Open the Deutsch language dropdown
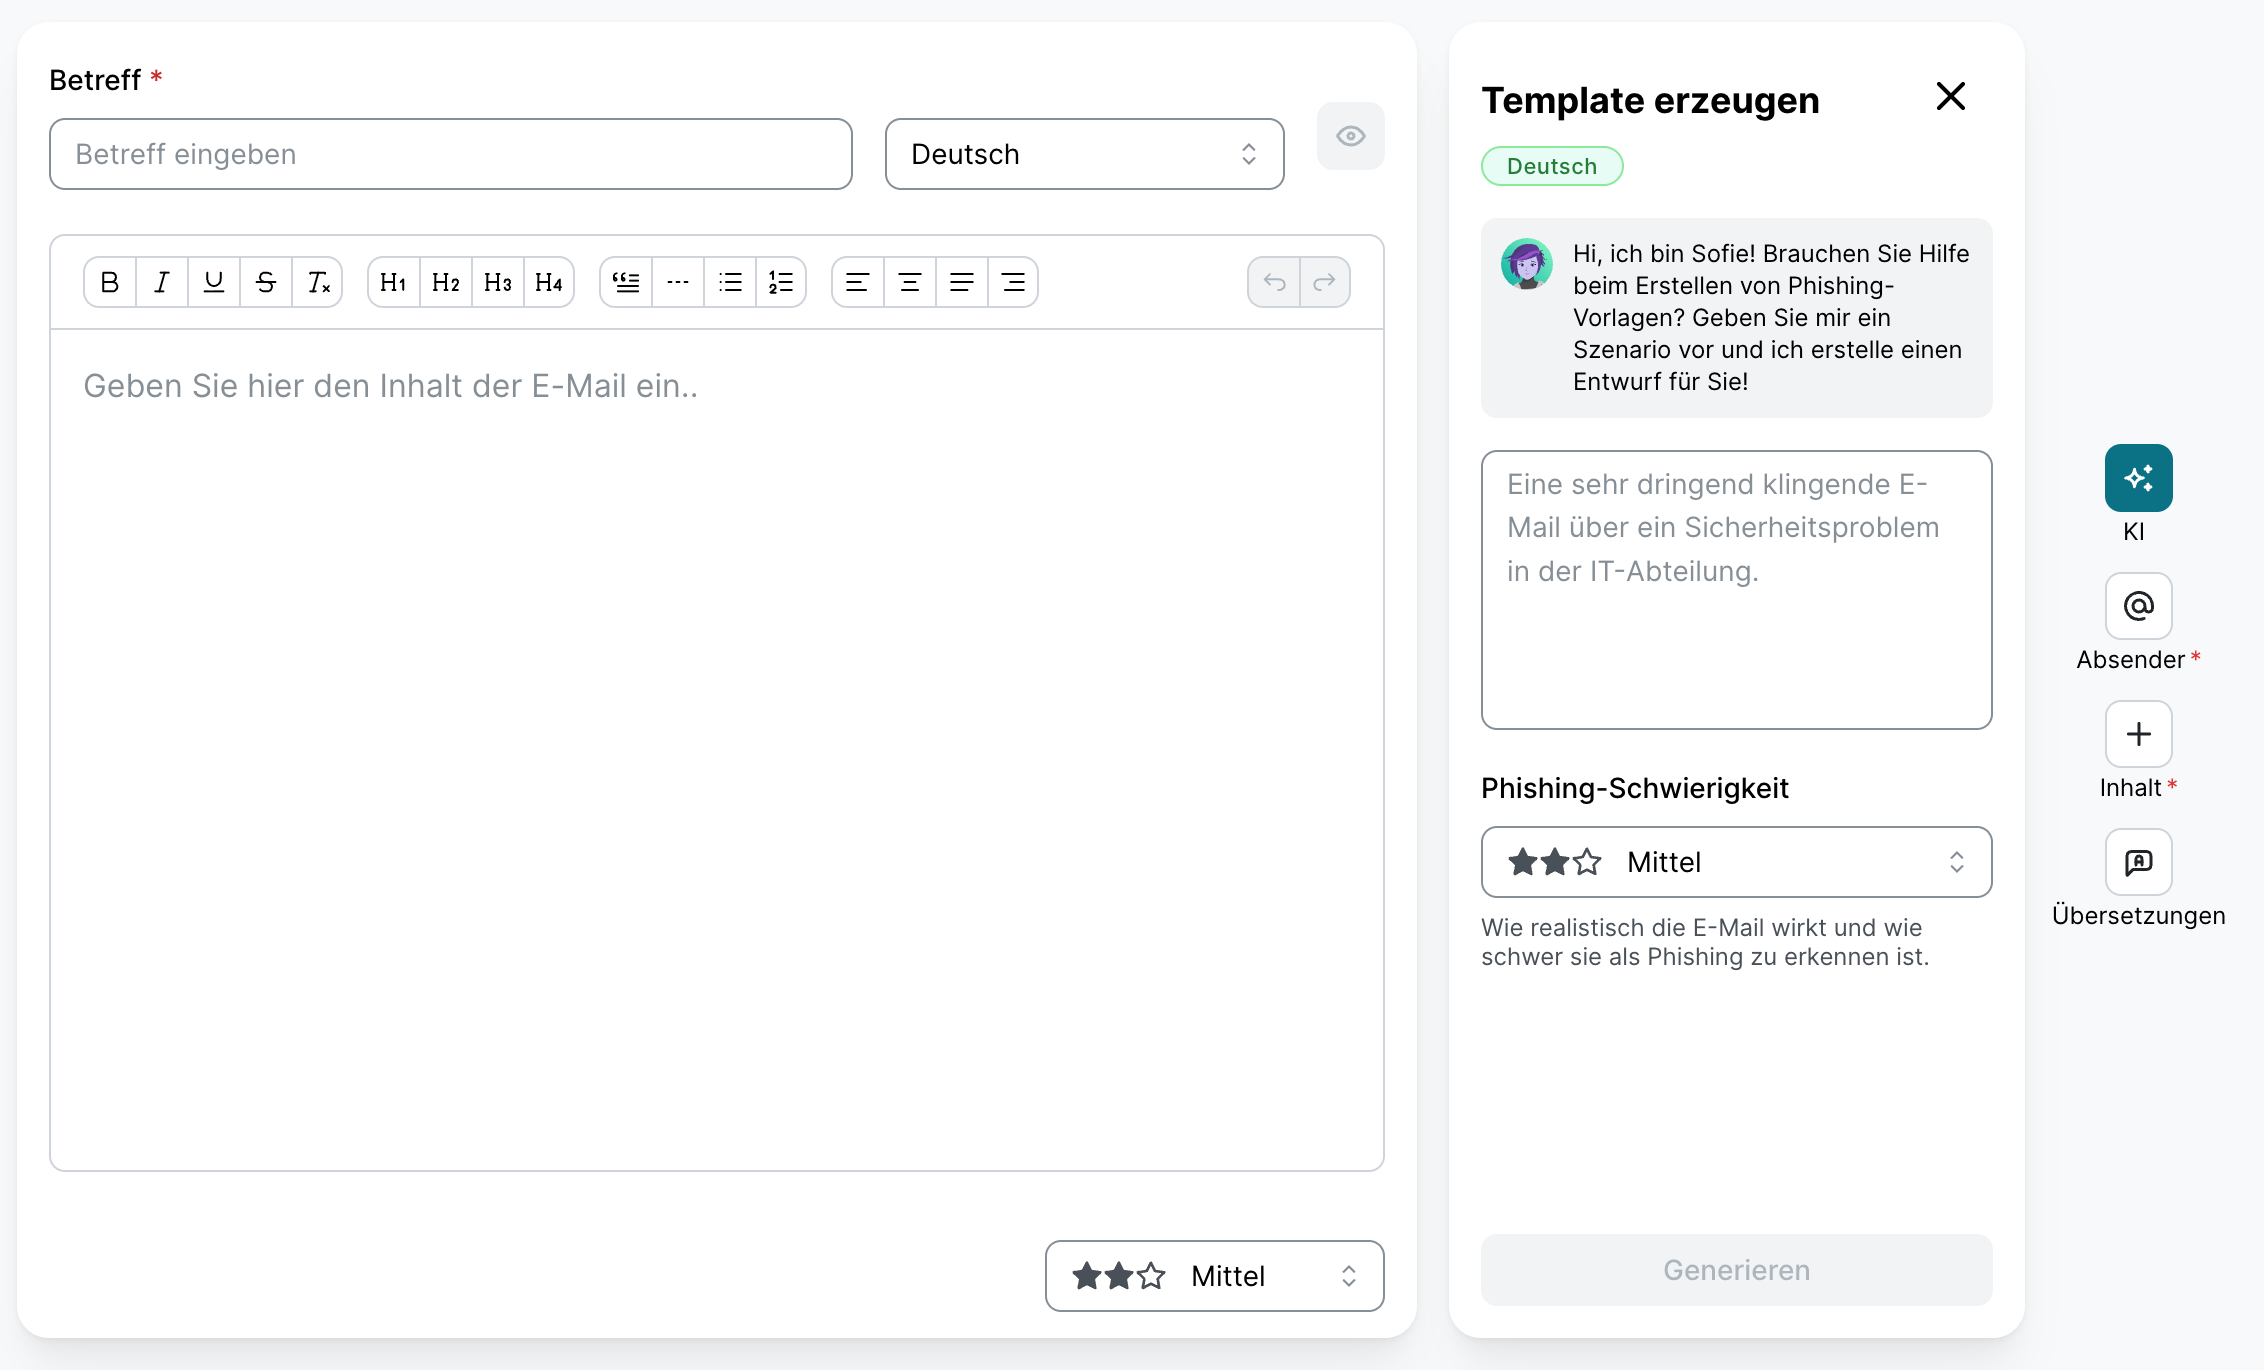2264x1370 pixels. (x=1084, y=154)
